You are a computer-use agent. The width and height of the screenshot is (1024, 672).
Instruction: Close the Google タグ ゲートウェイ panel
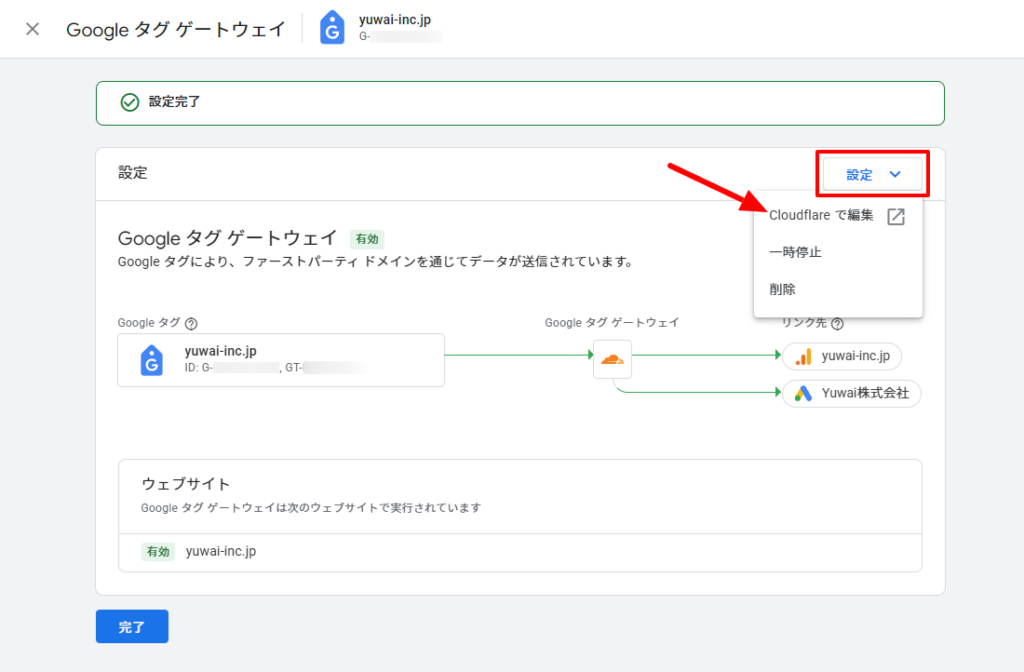pos(33,29)
